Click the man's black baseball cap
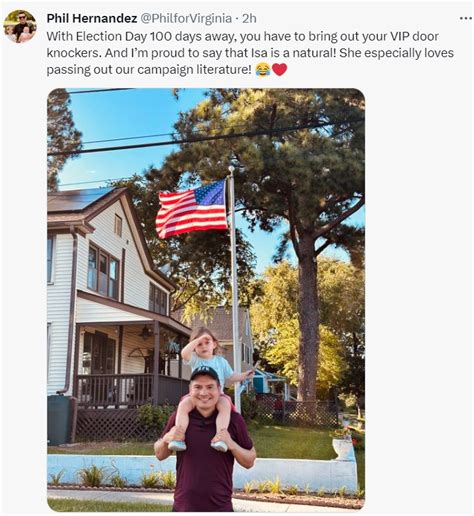The image size is (474, 516). click(205, 375)
